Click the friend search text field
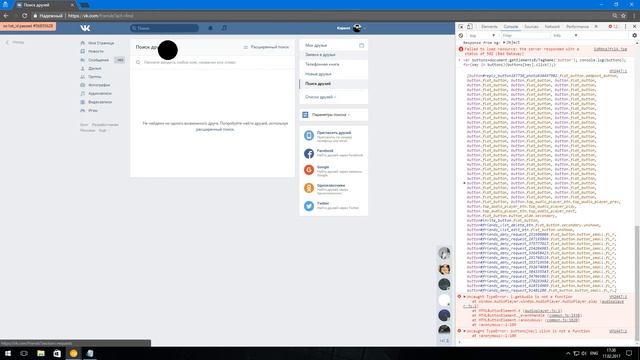 tap(212, 62)
